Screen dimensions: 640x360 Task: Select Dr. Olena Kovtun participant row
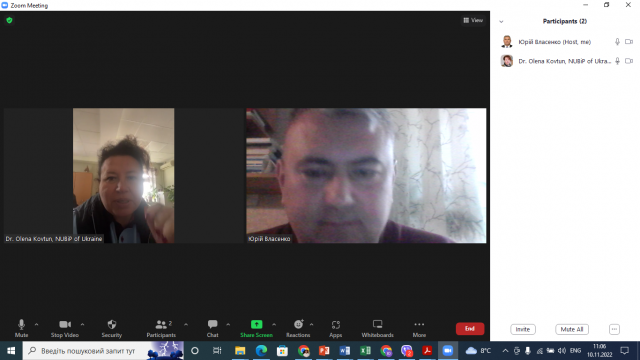[565, 61]
